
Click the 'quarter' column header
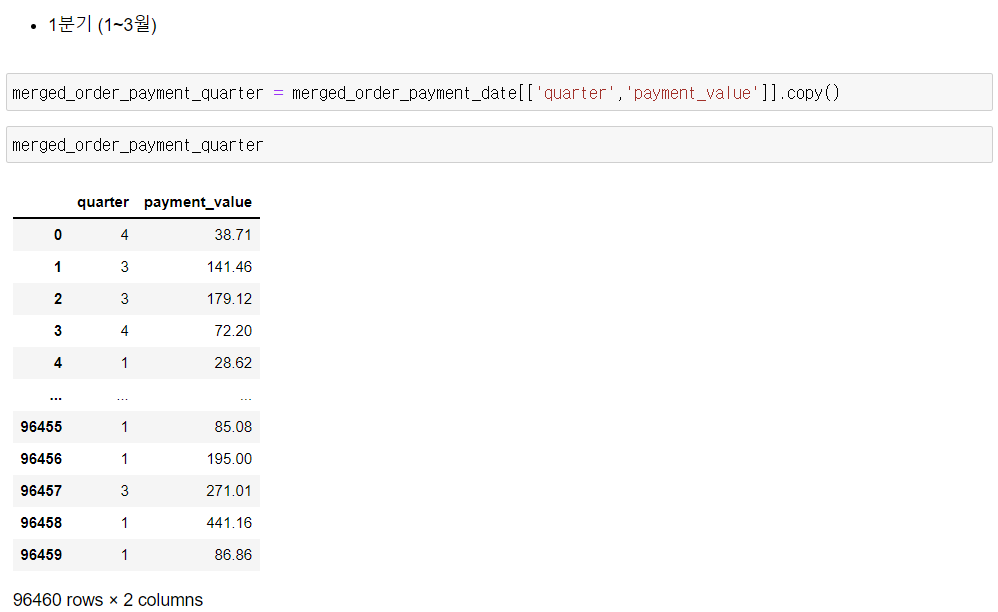click(103, 202)
